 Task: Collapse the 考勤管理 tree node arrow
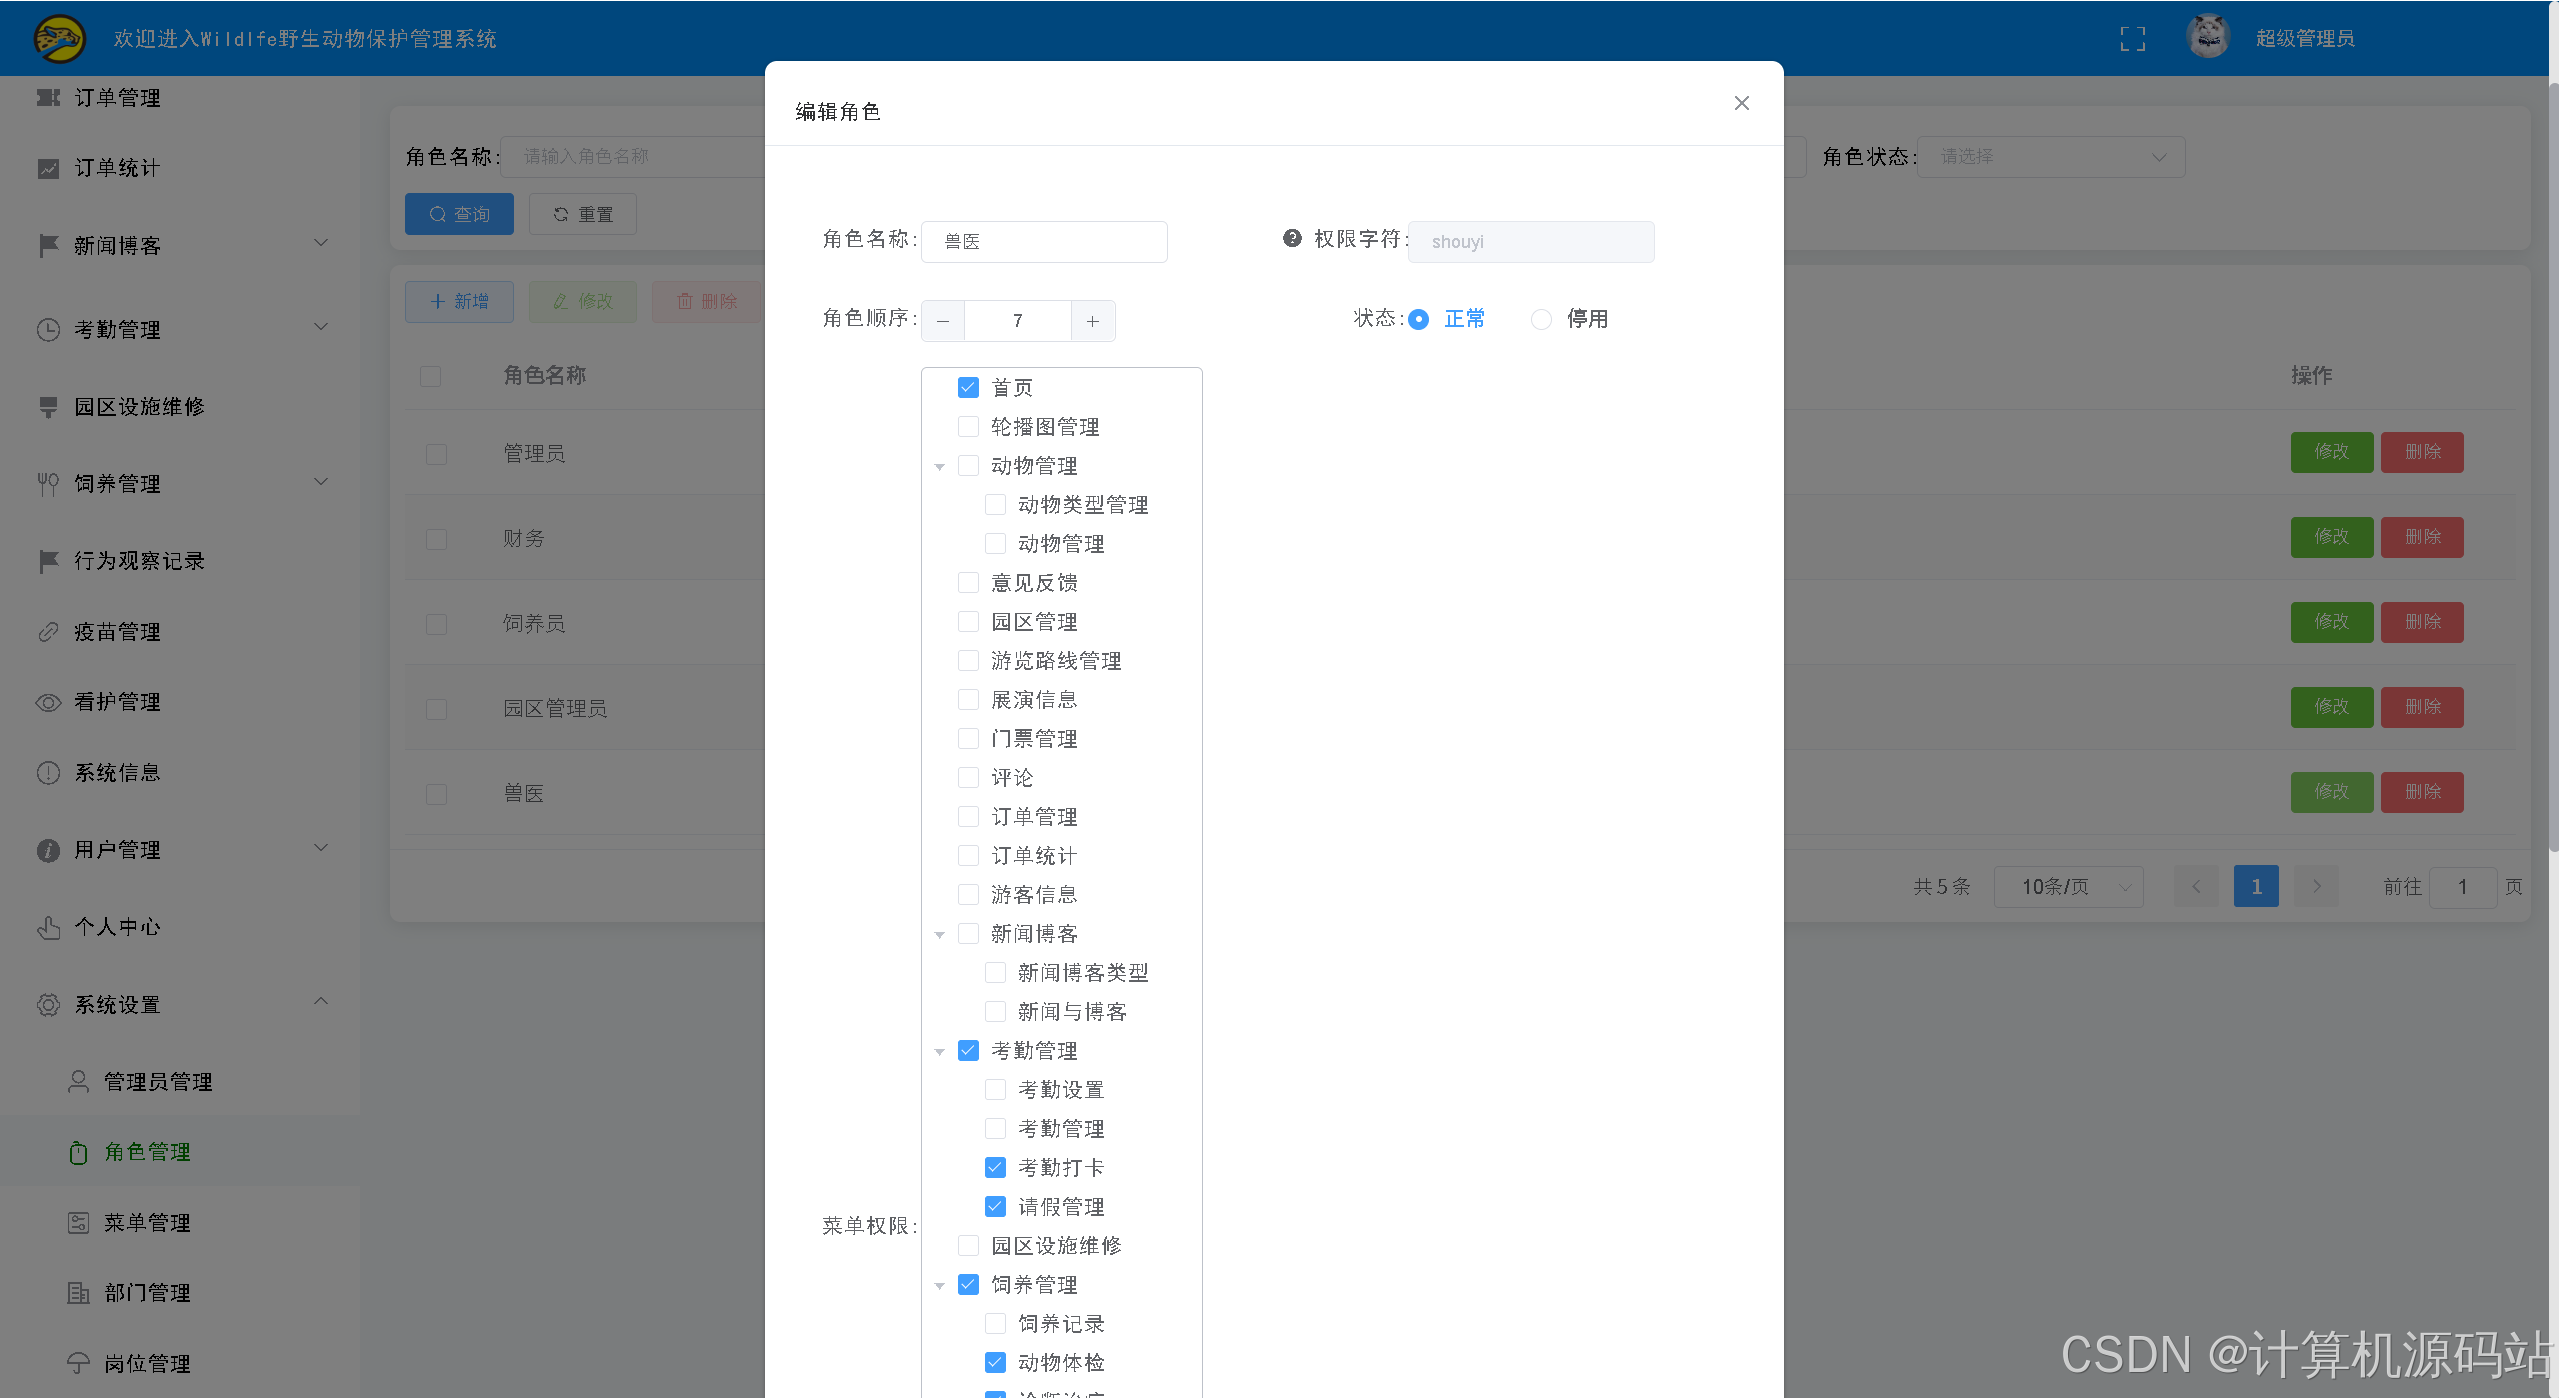(940, 1052)
